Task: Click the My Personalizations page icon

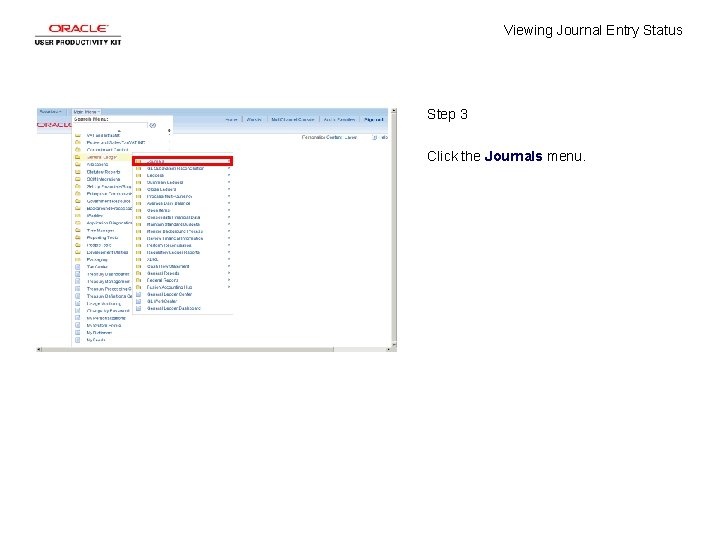Action: tap(78, 318)
